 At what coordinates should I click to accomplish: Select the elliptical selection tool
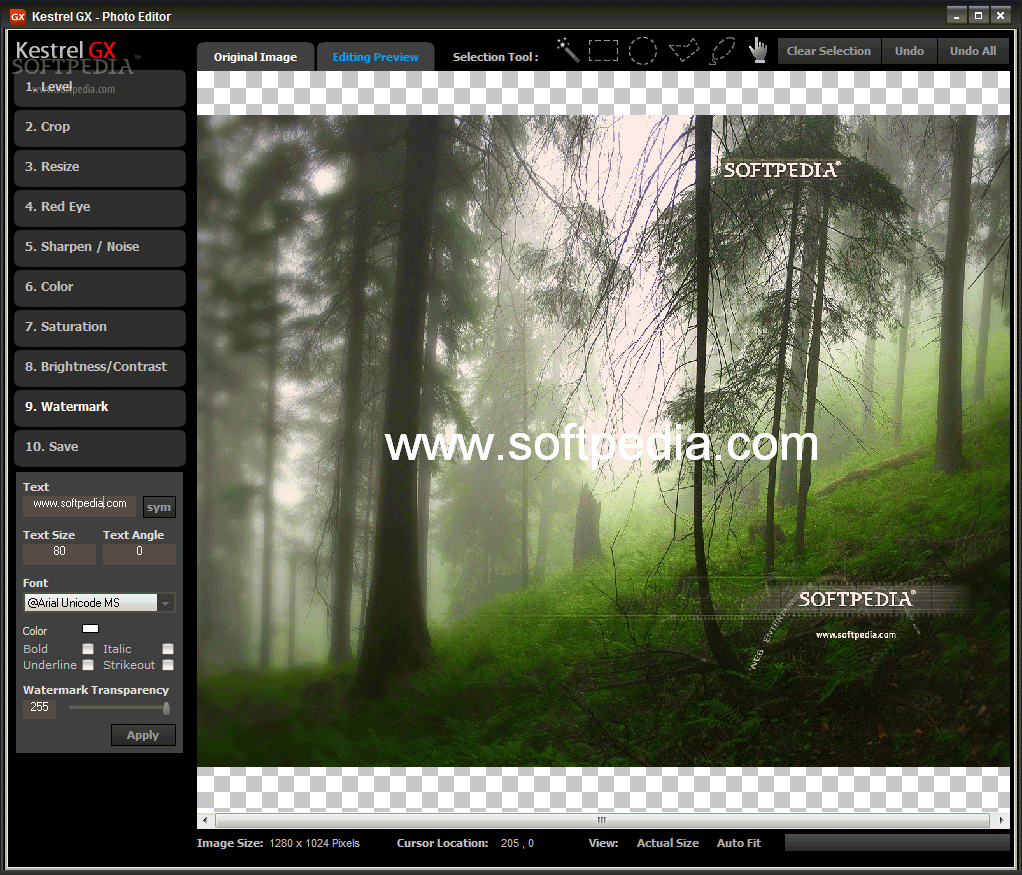pyautogui.click(x=643, y=50)
